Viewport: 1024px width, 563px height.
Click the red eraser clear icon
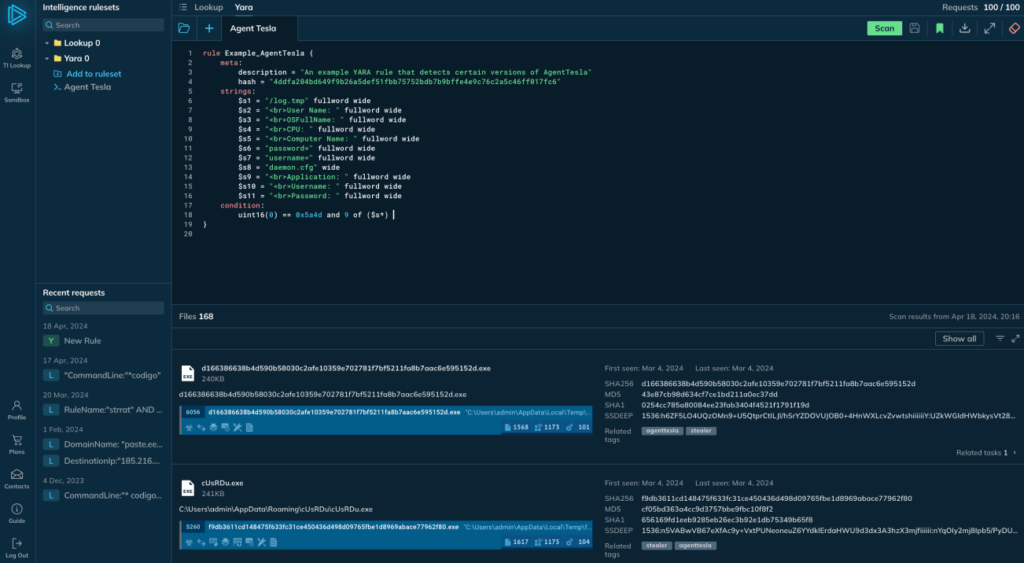click(1013, 28)
